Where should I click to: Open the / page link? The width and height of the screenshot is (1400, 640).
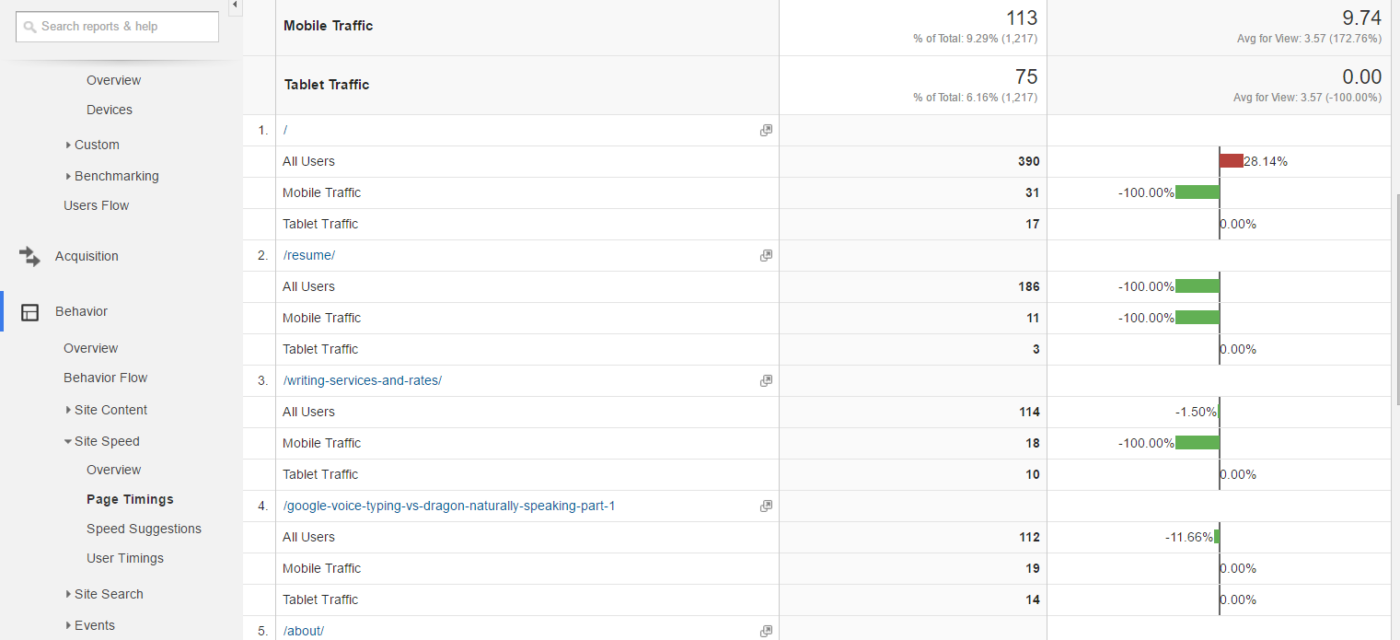pos(285,130)
